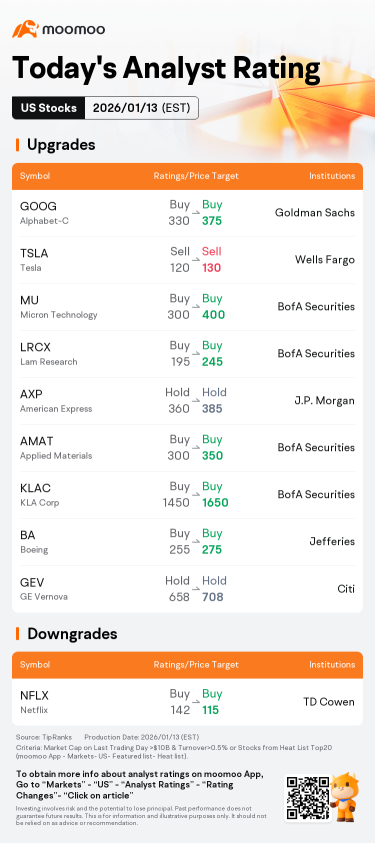Viewport: 375px width, 843px height.
Task: Click the arrow in the TSLA rating row
Action: [196, 260]
